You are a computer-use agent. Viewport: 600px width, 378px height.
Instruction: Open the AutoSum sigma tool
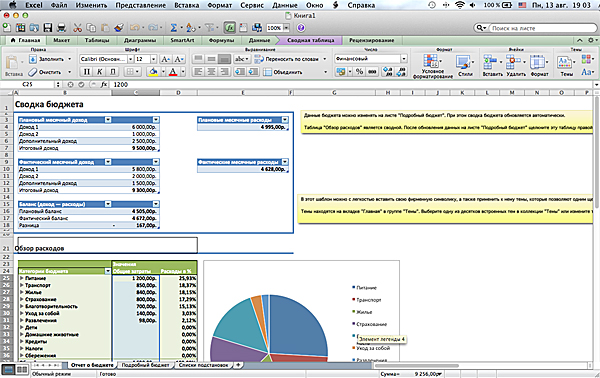pos(174,28)
